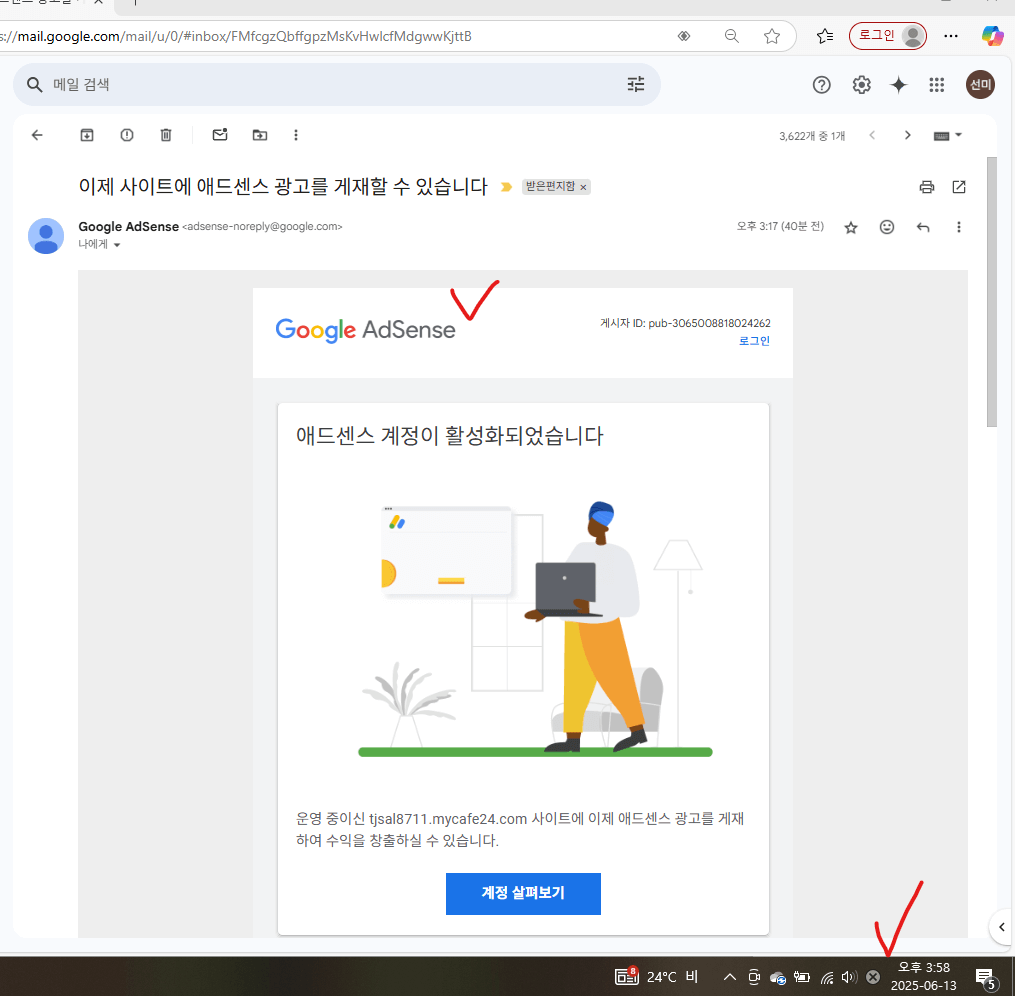Click the browser 로그인 profile button
The width and height of the screenshot is (1015, 996).
pyautogui.click(x=887, y=36)
